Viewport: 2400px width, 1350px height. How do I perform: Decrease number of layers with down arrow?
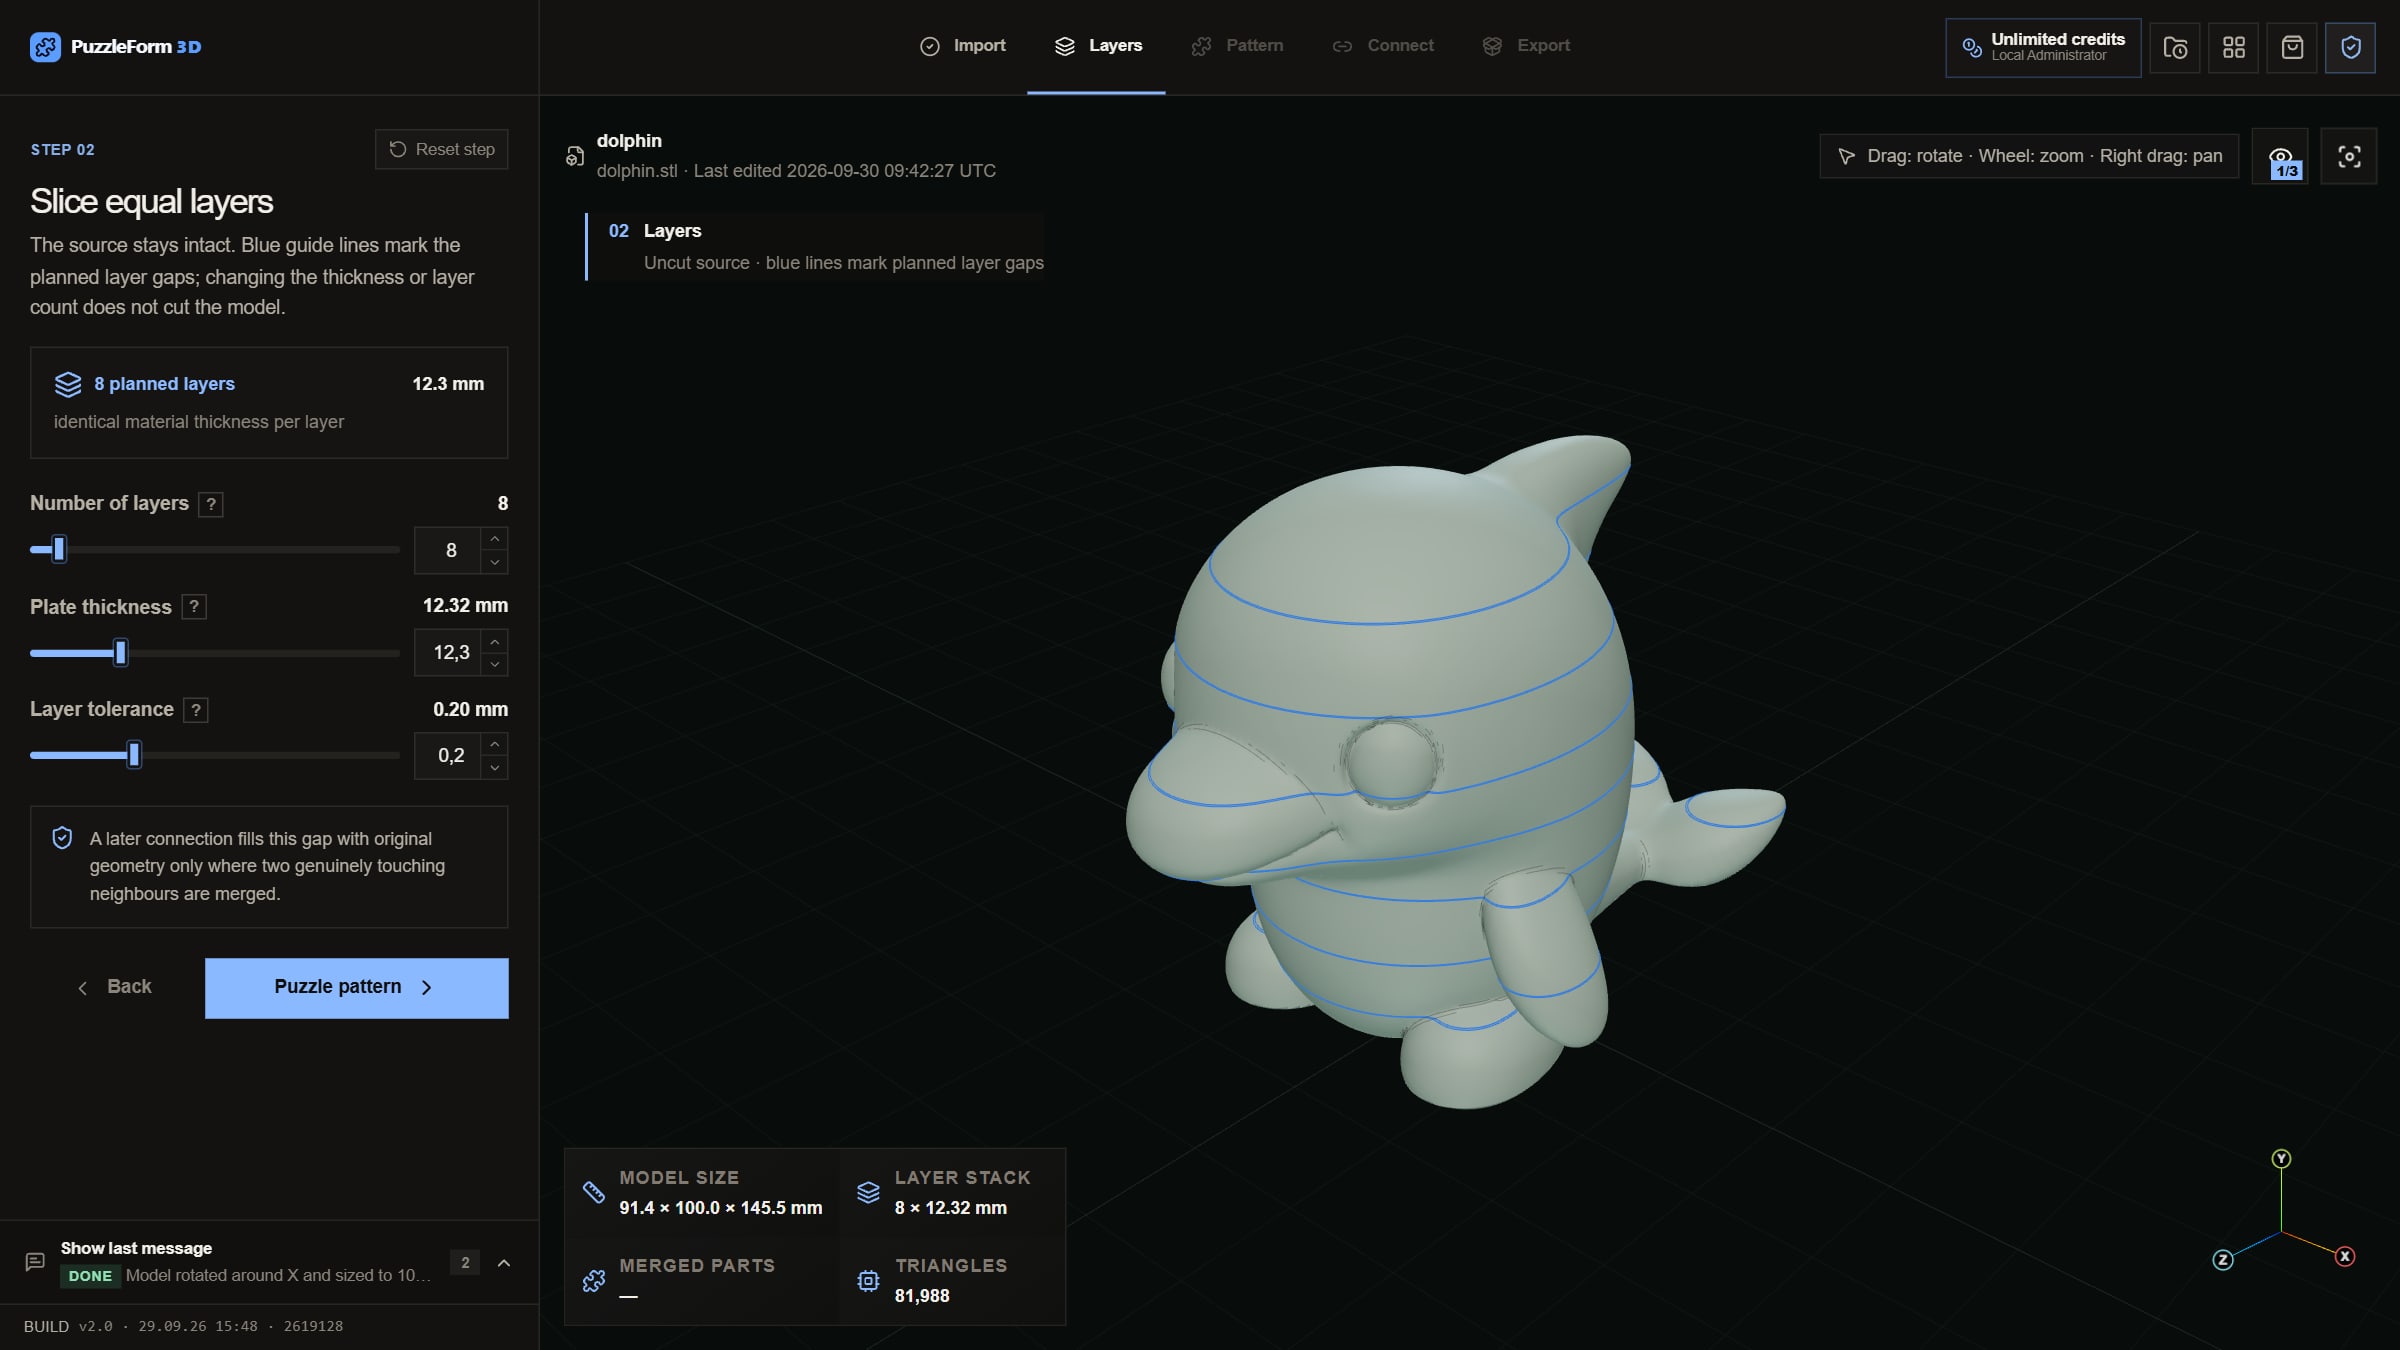click(x=494, y=562)
